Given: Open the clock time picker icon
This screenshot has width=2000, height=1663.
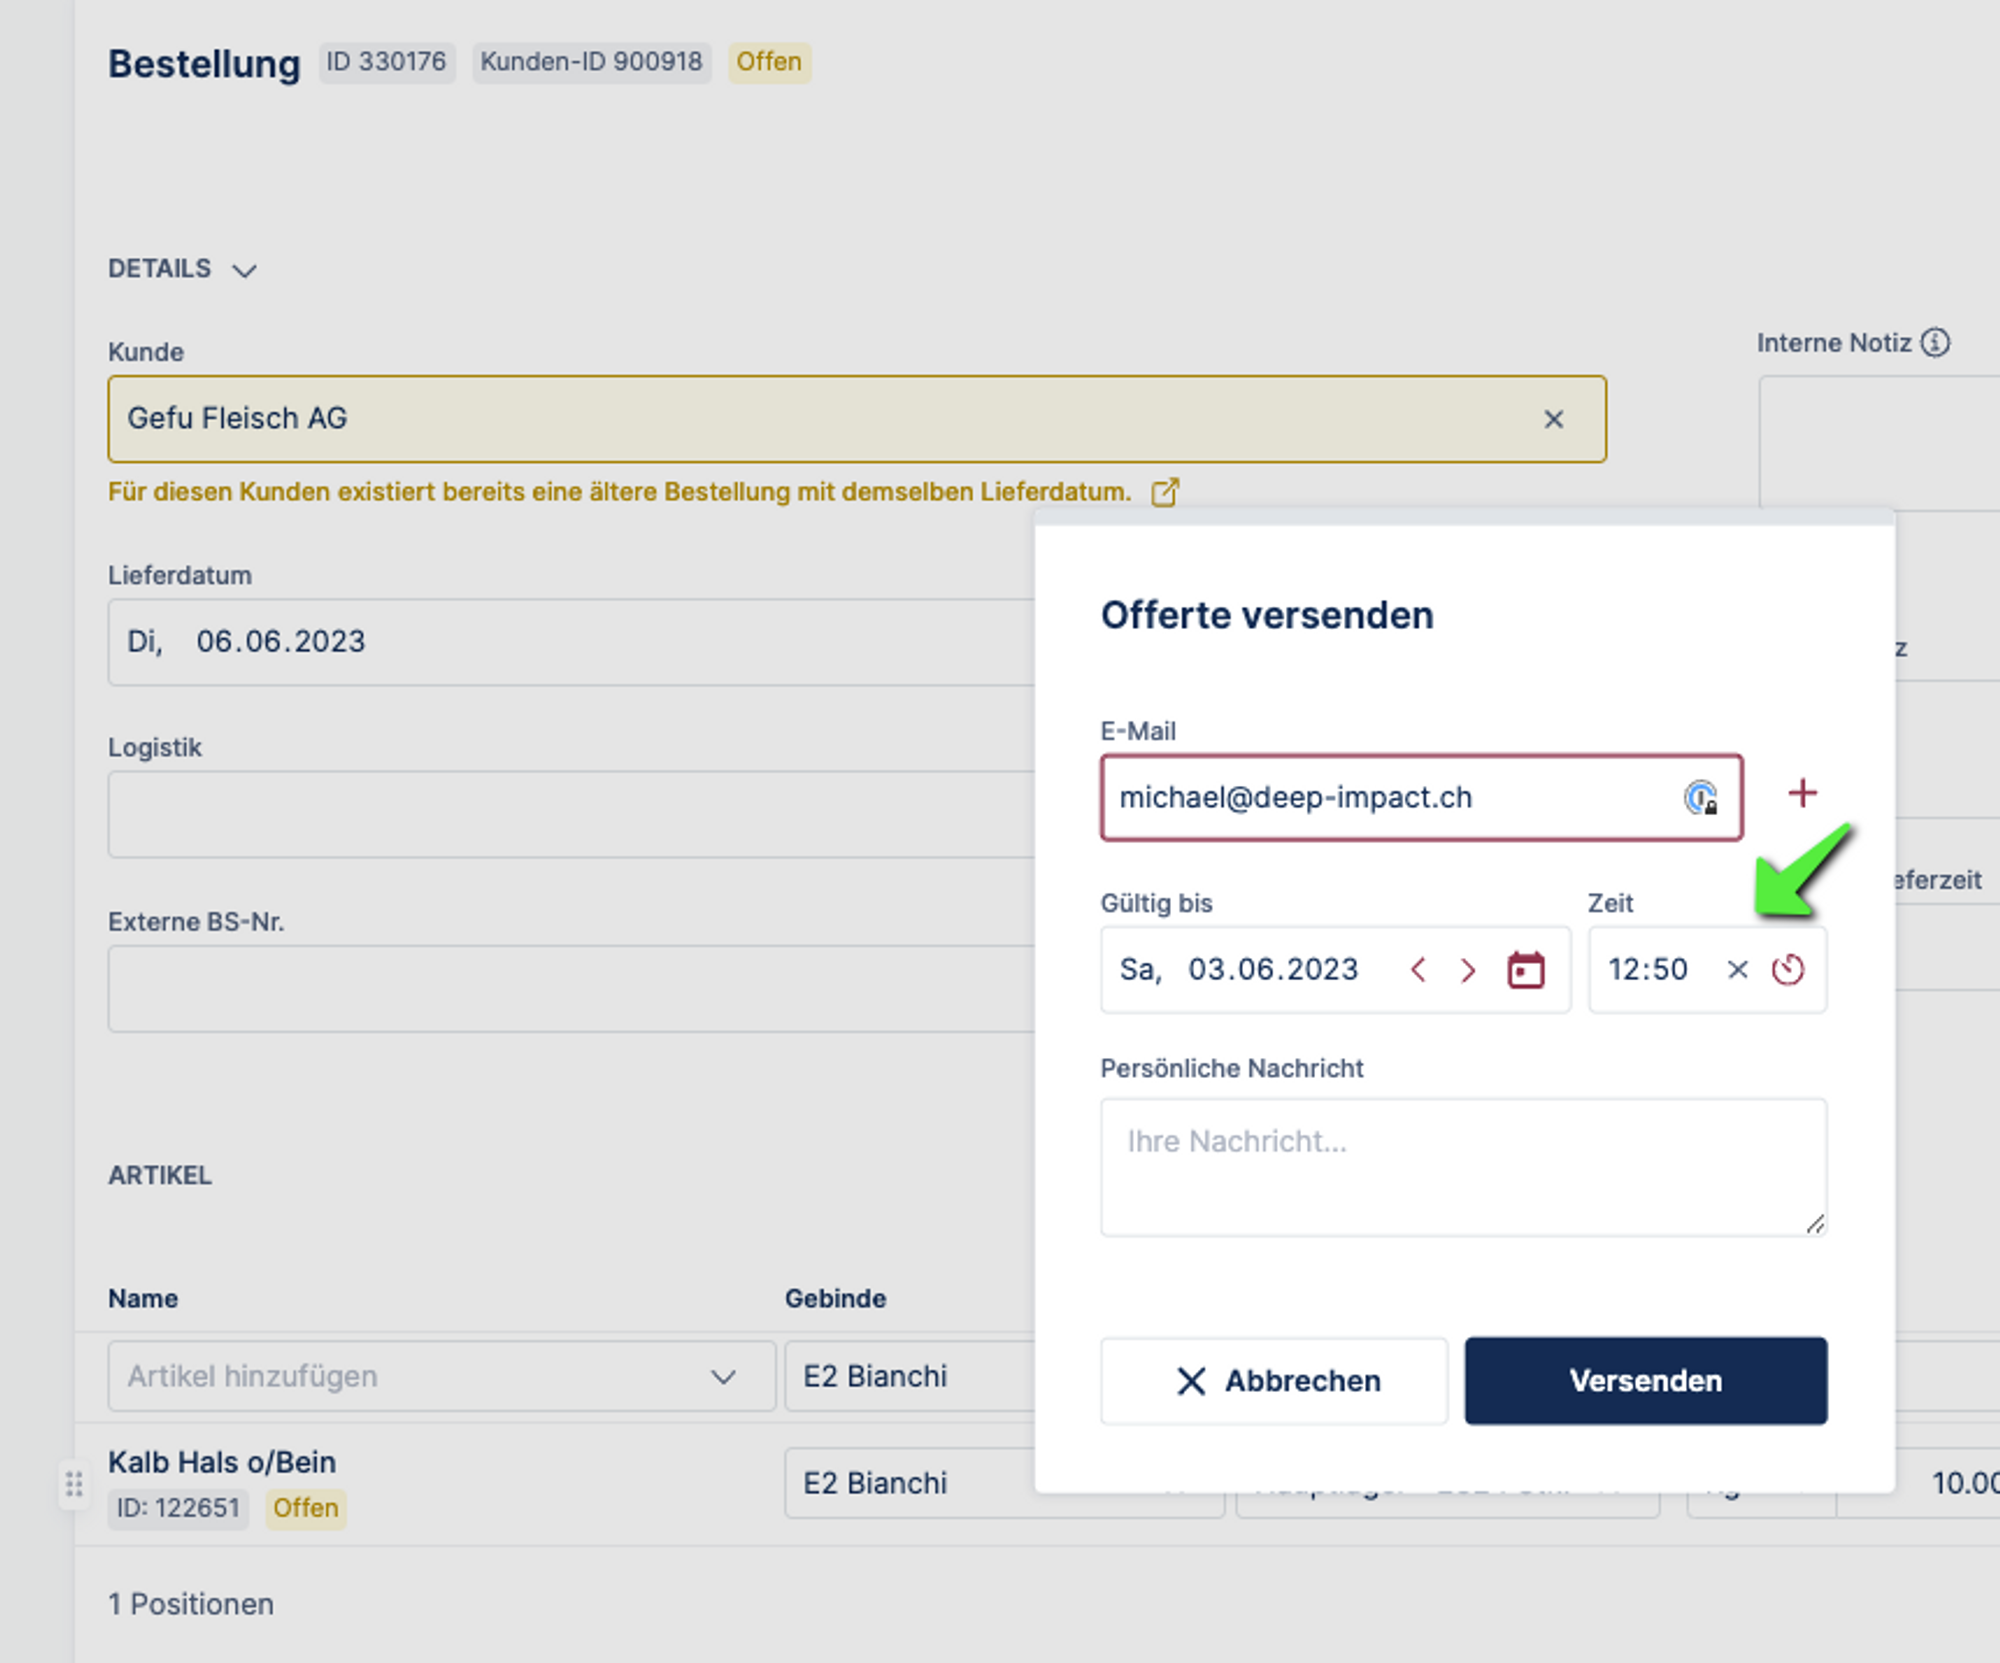Looking at the screenshot, I should (x=1788, y=970).
